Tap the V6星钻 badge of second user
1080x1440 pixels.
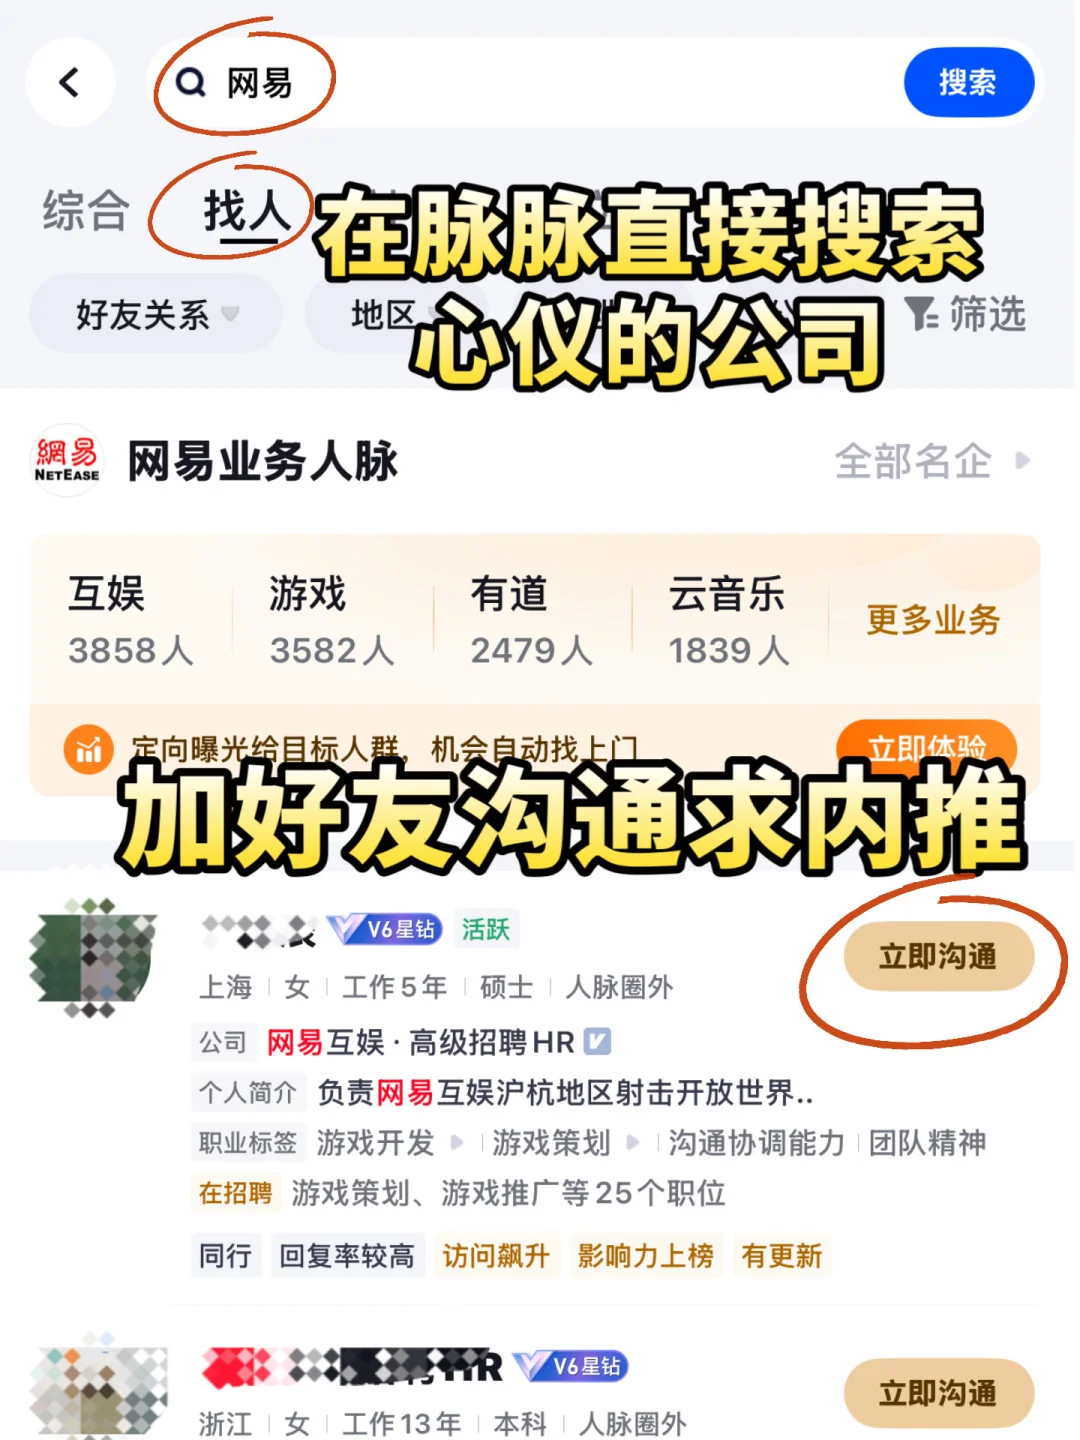coord(571,1366)
